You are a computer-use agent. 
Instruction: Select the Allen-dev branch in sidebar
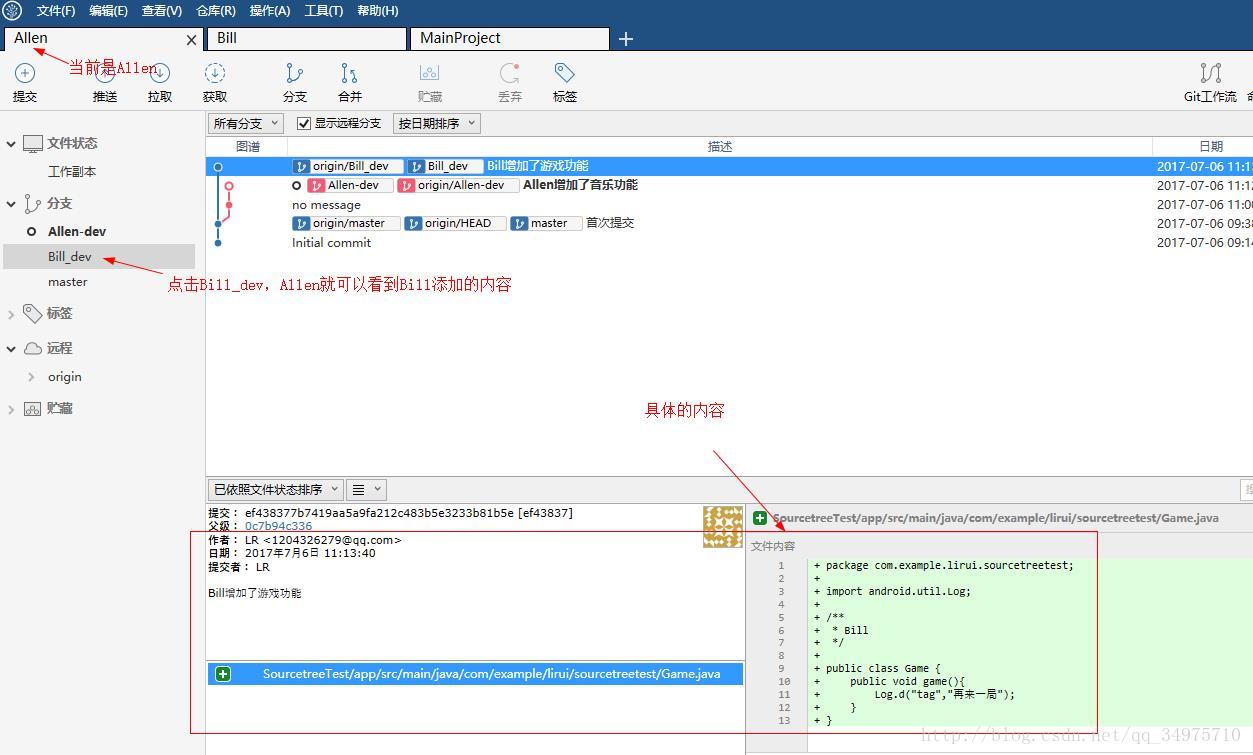(x=77, y=231)
